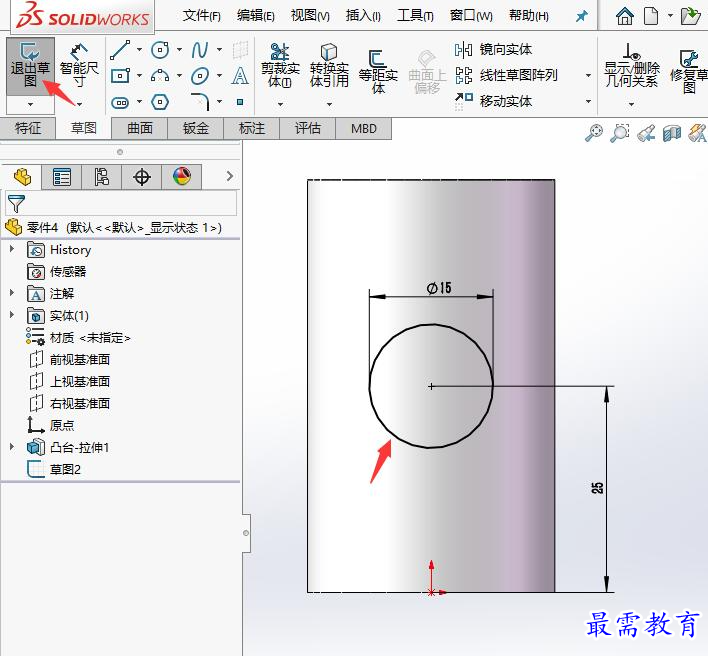Open the Line tool dropdown arrow
708x656 pixels.
[x=140, y=50]
